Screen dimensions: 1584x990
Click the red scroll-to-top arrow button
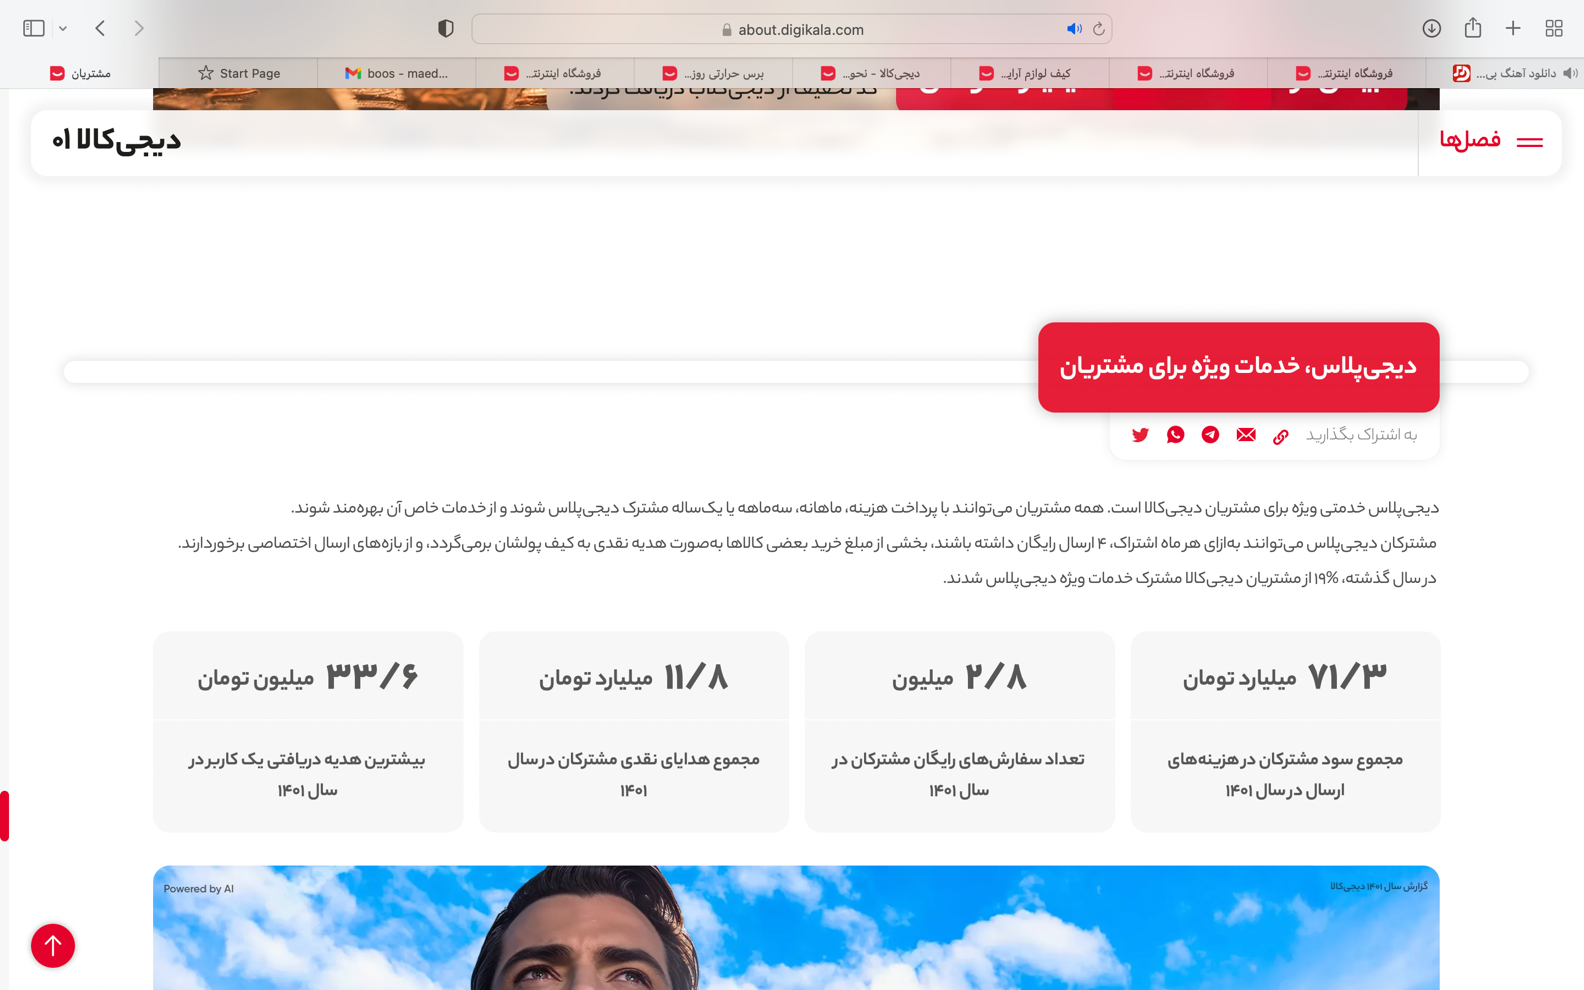[x=53, y=945]
